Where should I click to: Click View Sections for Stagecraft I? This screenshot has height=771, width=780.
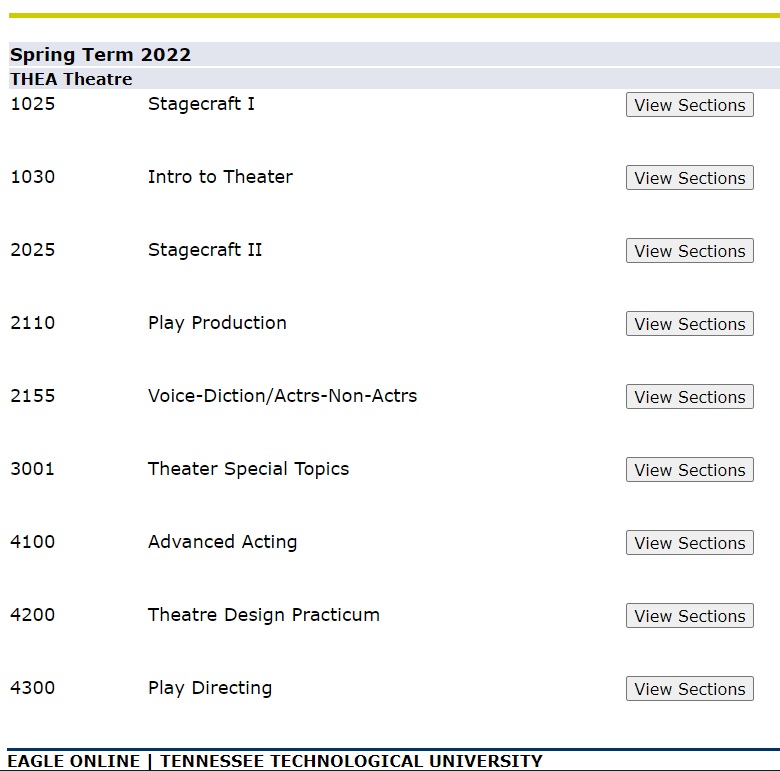click(689, 105)
